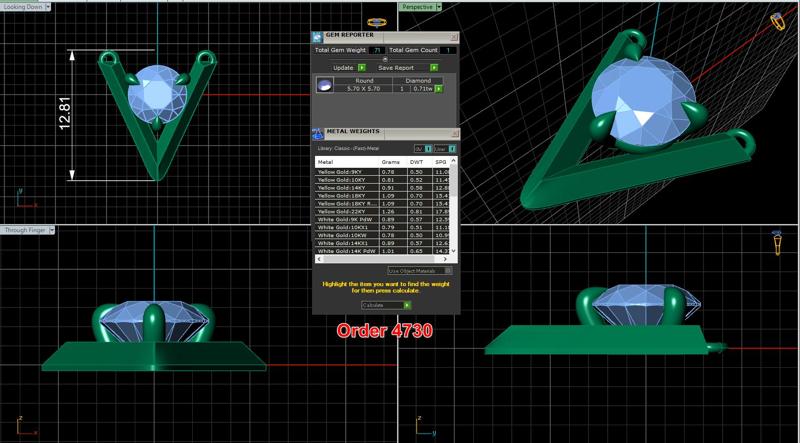The height and width of the screenshot is (443, 800).
Task: Select the White Gold:9K PdW row
Action: (382, 219)
